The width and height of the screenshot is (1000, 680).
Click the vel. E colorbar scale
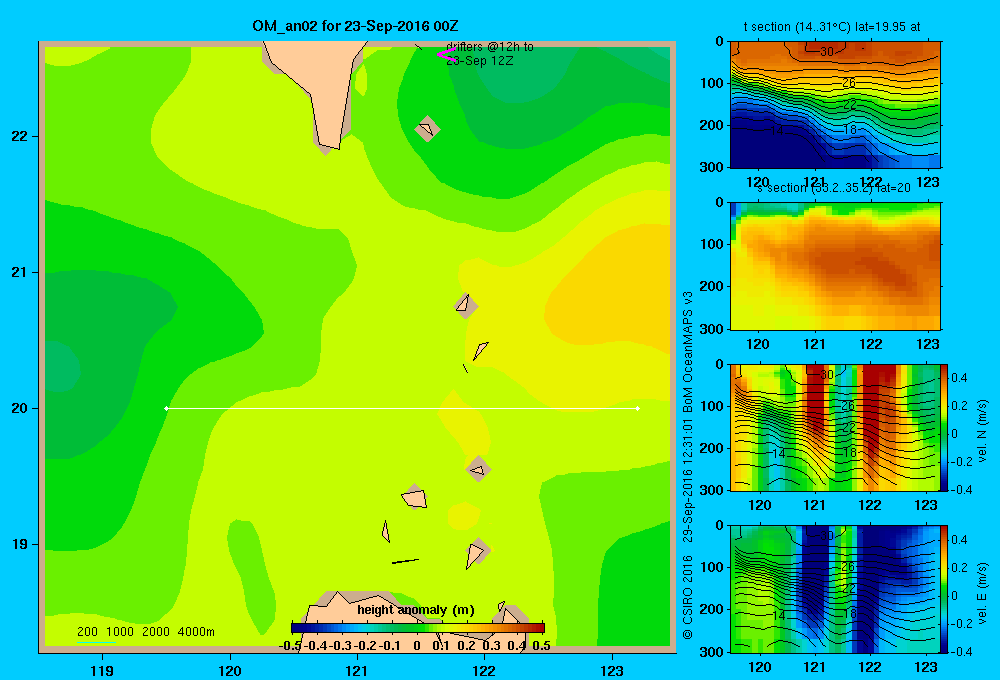[945, 589]
